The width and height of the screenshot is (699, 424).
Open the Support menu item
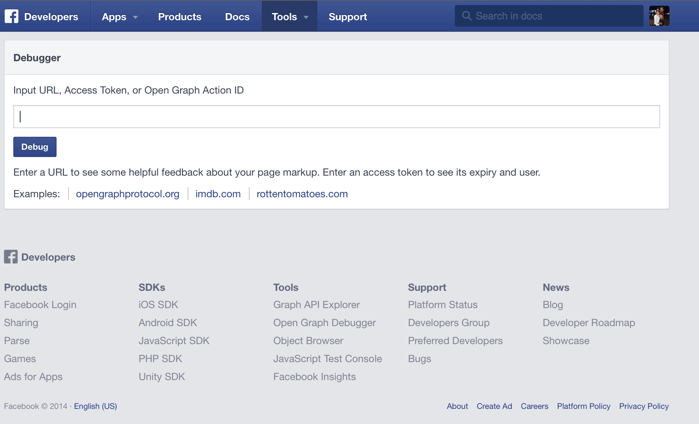pyautogui.click(x=348, y=16)
